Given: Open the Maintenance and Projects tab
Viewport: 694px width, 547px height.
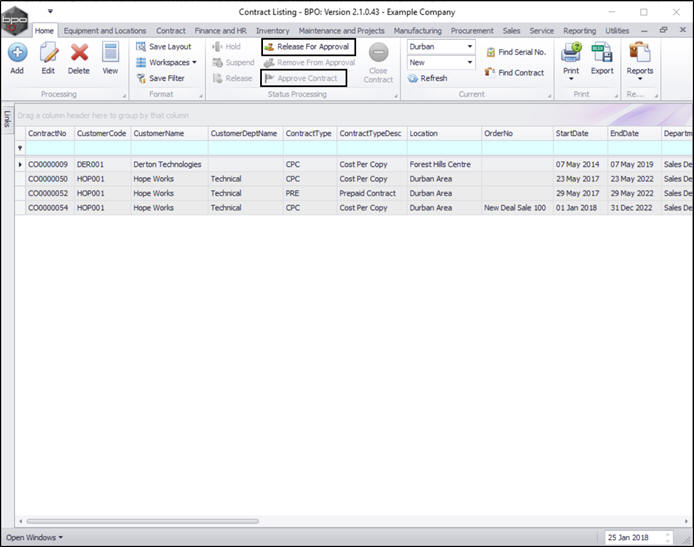Looking at the screenshot, I should (x=342, y=31).
